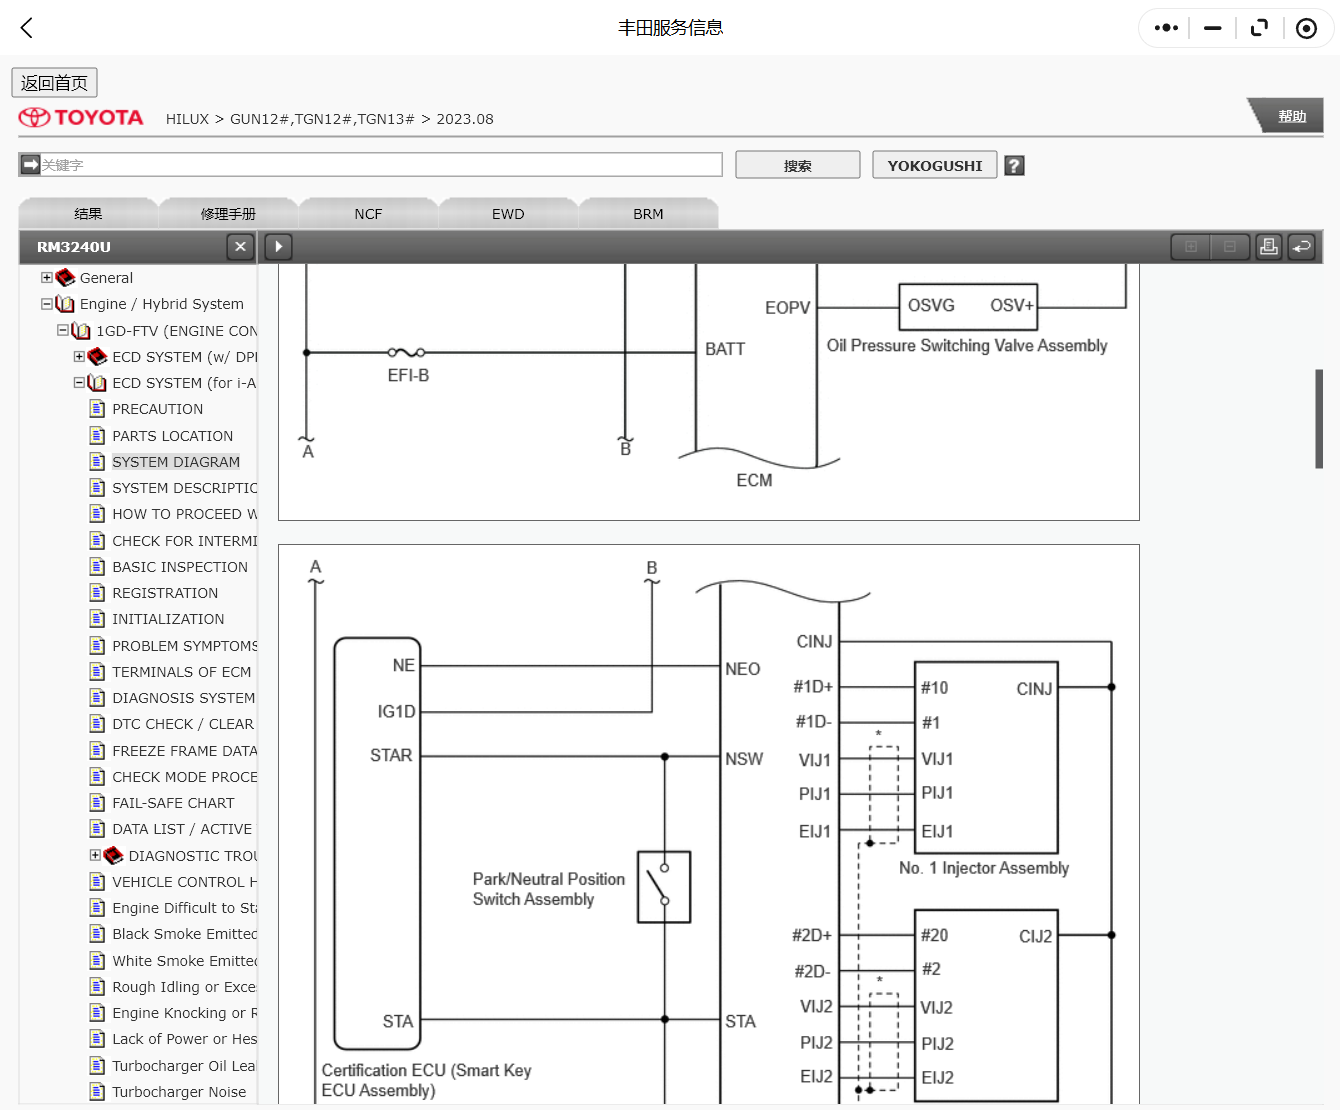Expand the General tree node
This screenshot has height=1110, width=1340.
coord(46,277)
